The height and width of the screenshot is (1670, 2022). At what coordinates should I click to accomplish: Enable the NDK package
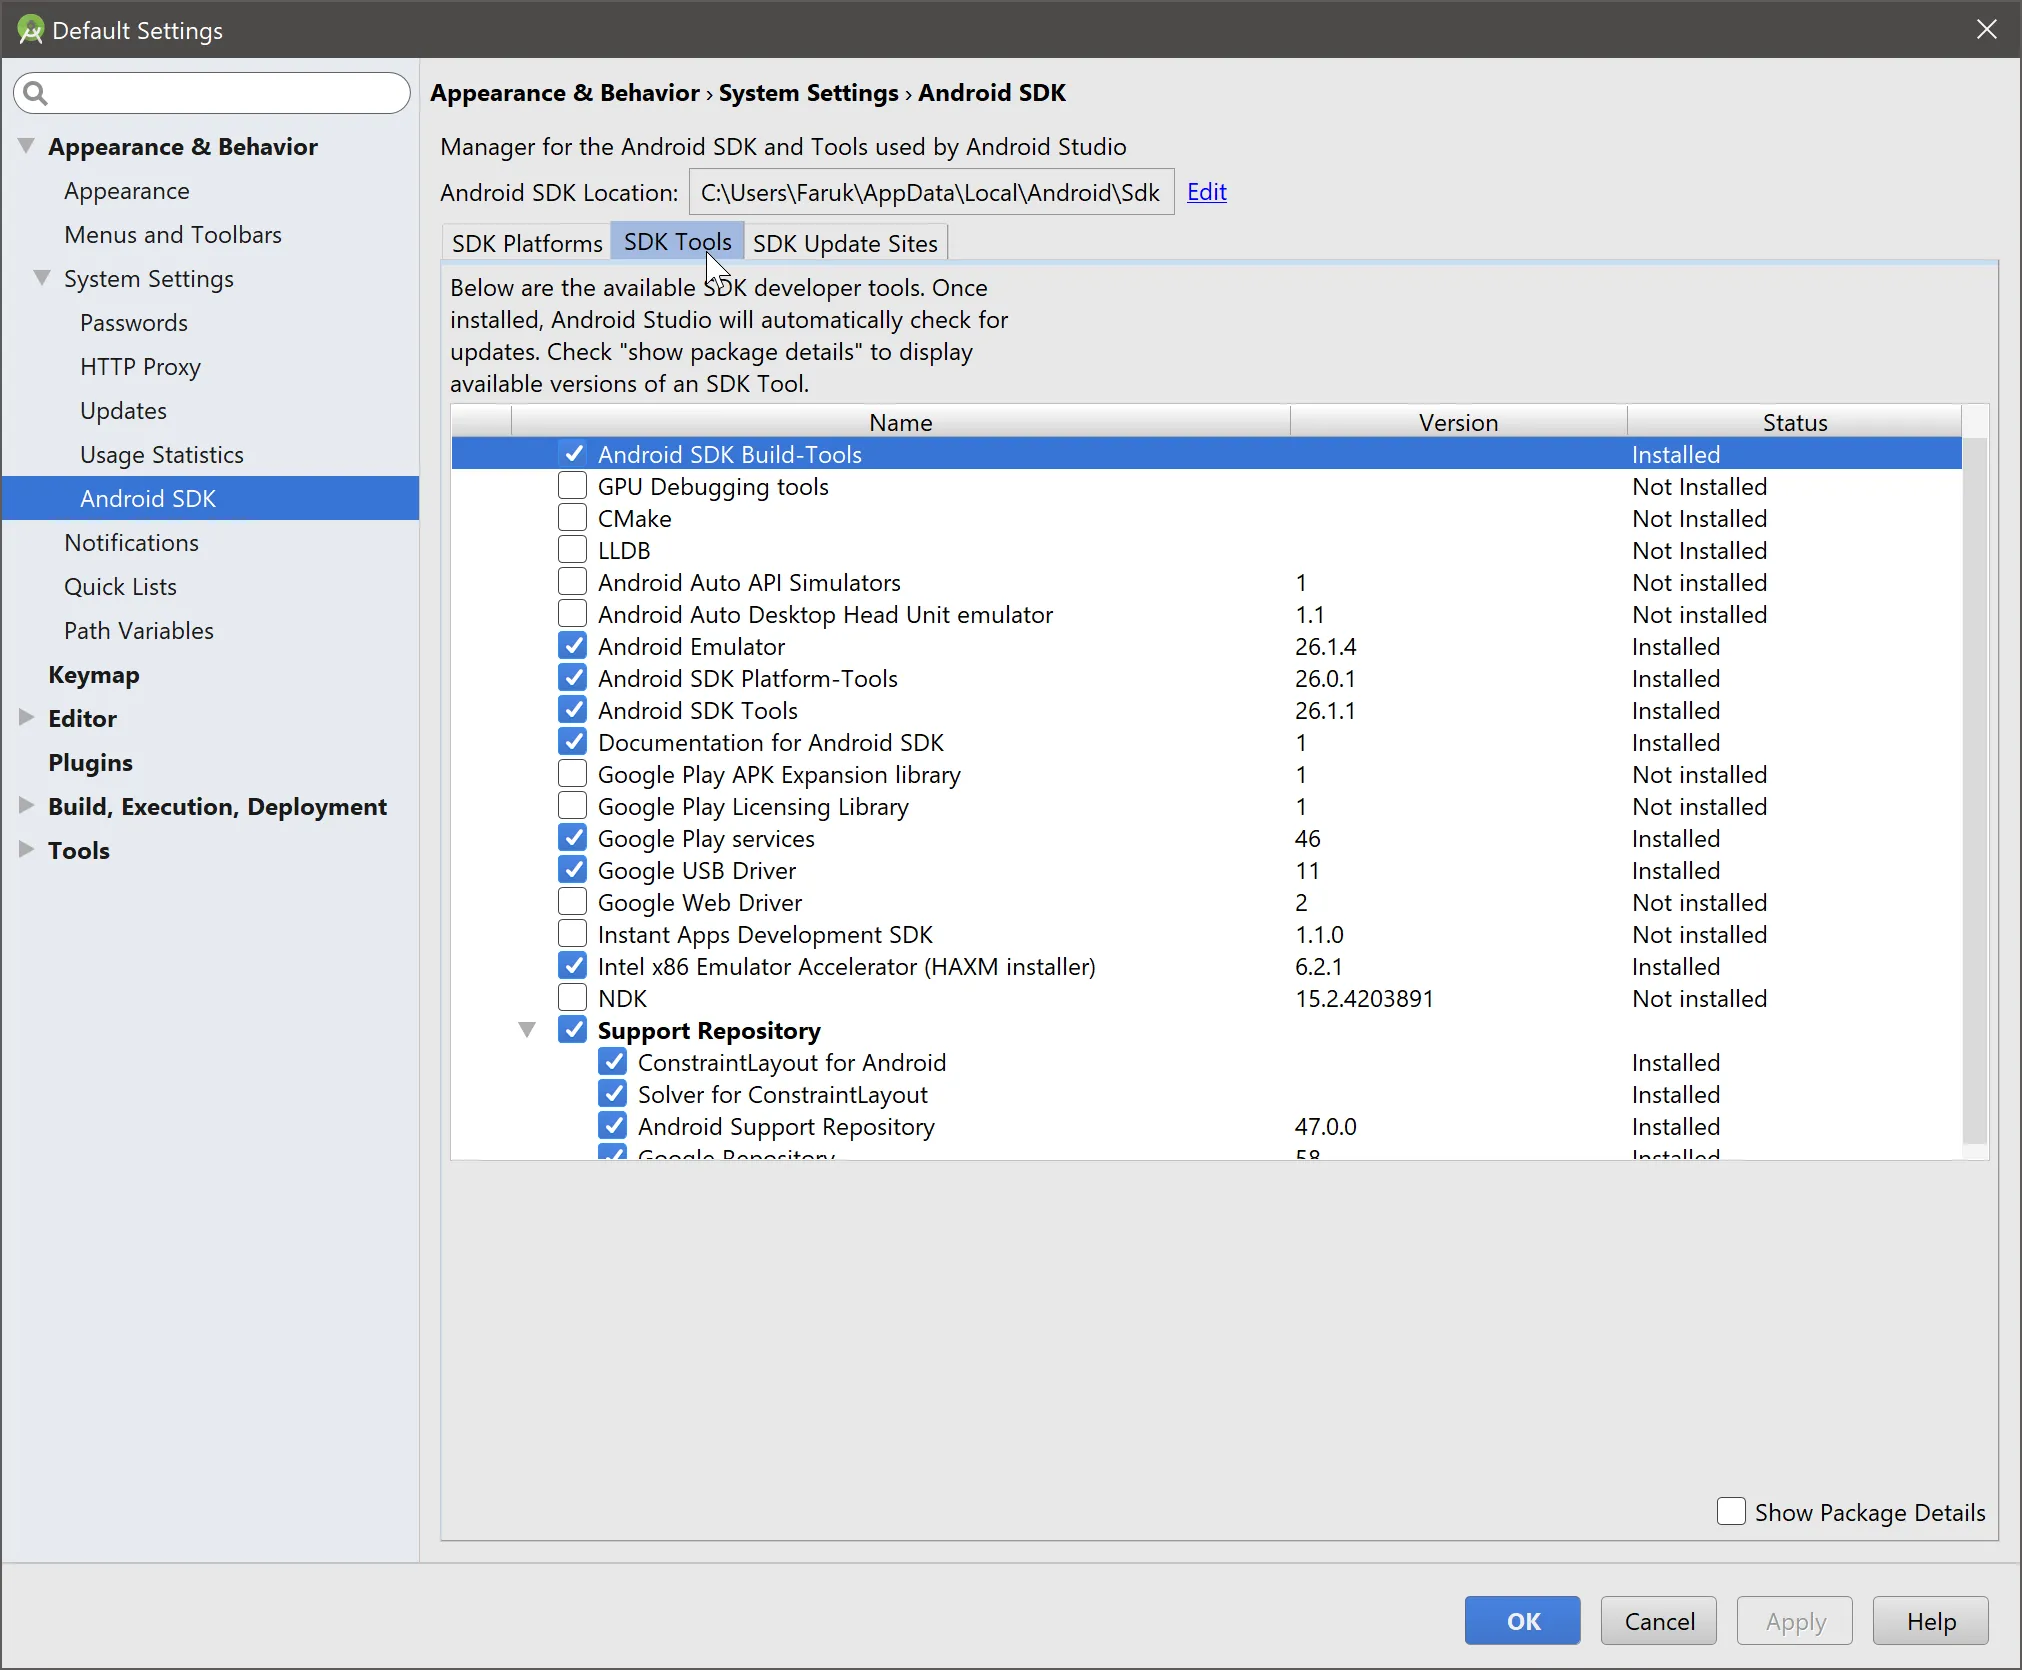[570, 997]
